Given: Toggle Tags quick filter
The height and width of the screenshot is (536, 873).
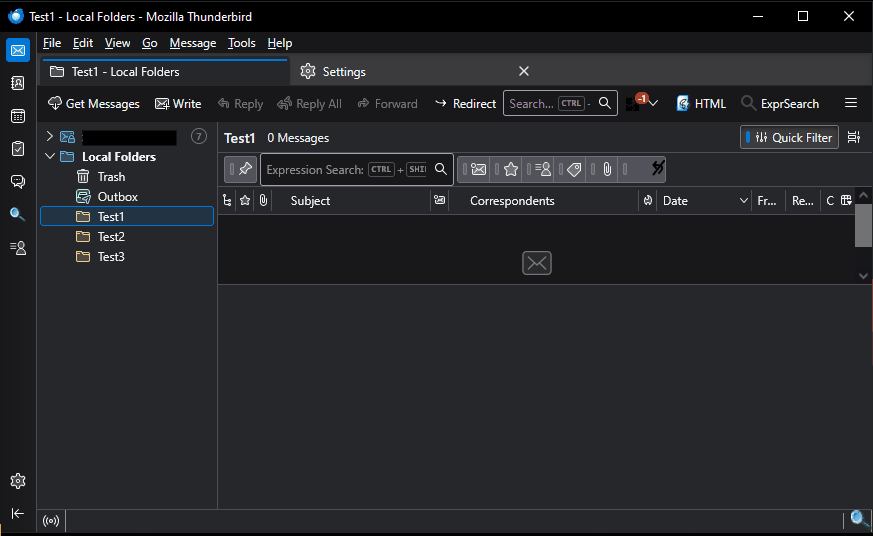Looking at the screenshot, I should [571, 169].
